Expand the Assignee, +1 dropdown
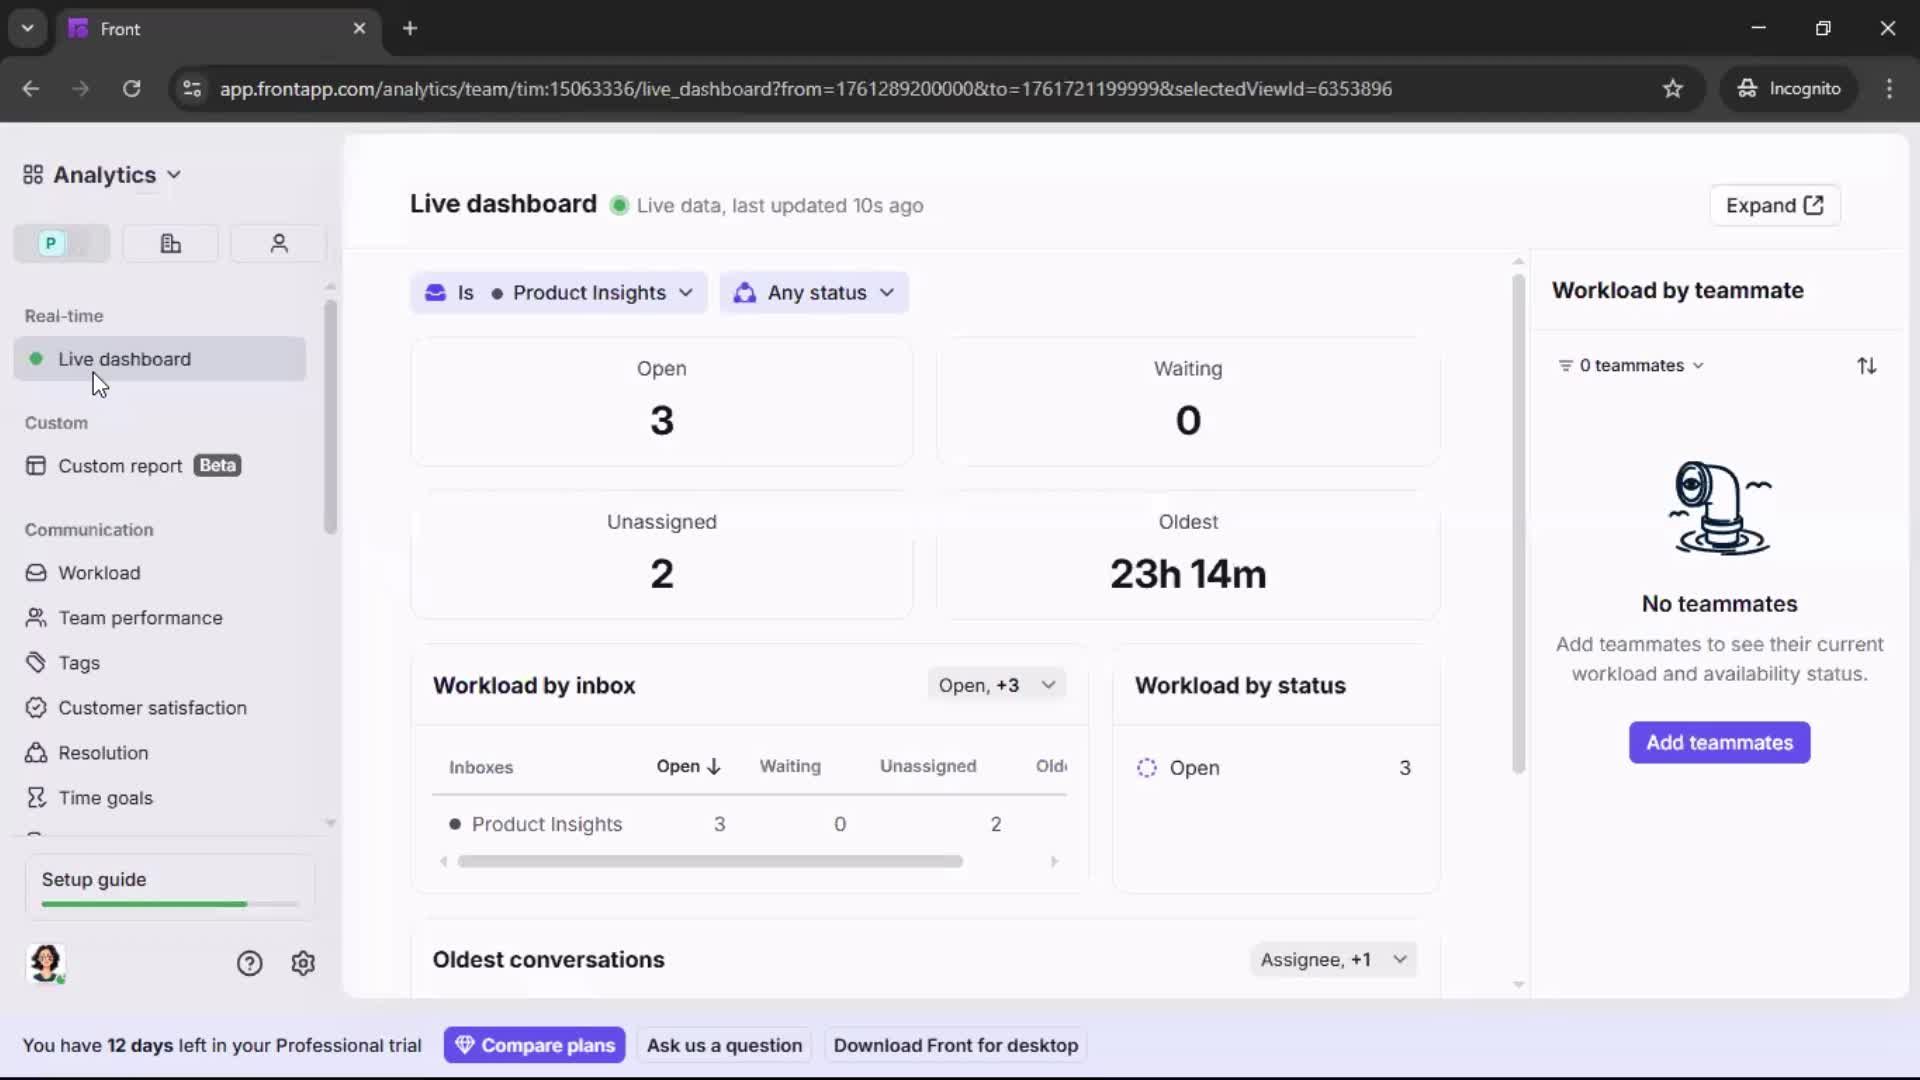 point(1333,959)
